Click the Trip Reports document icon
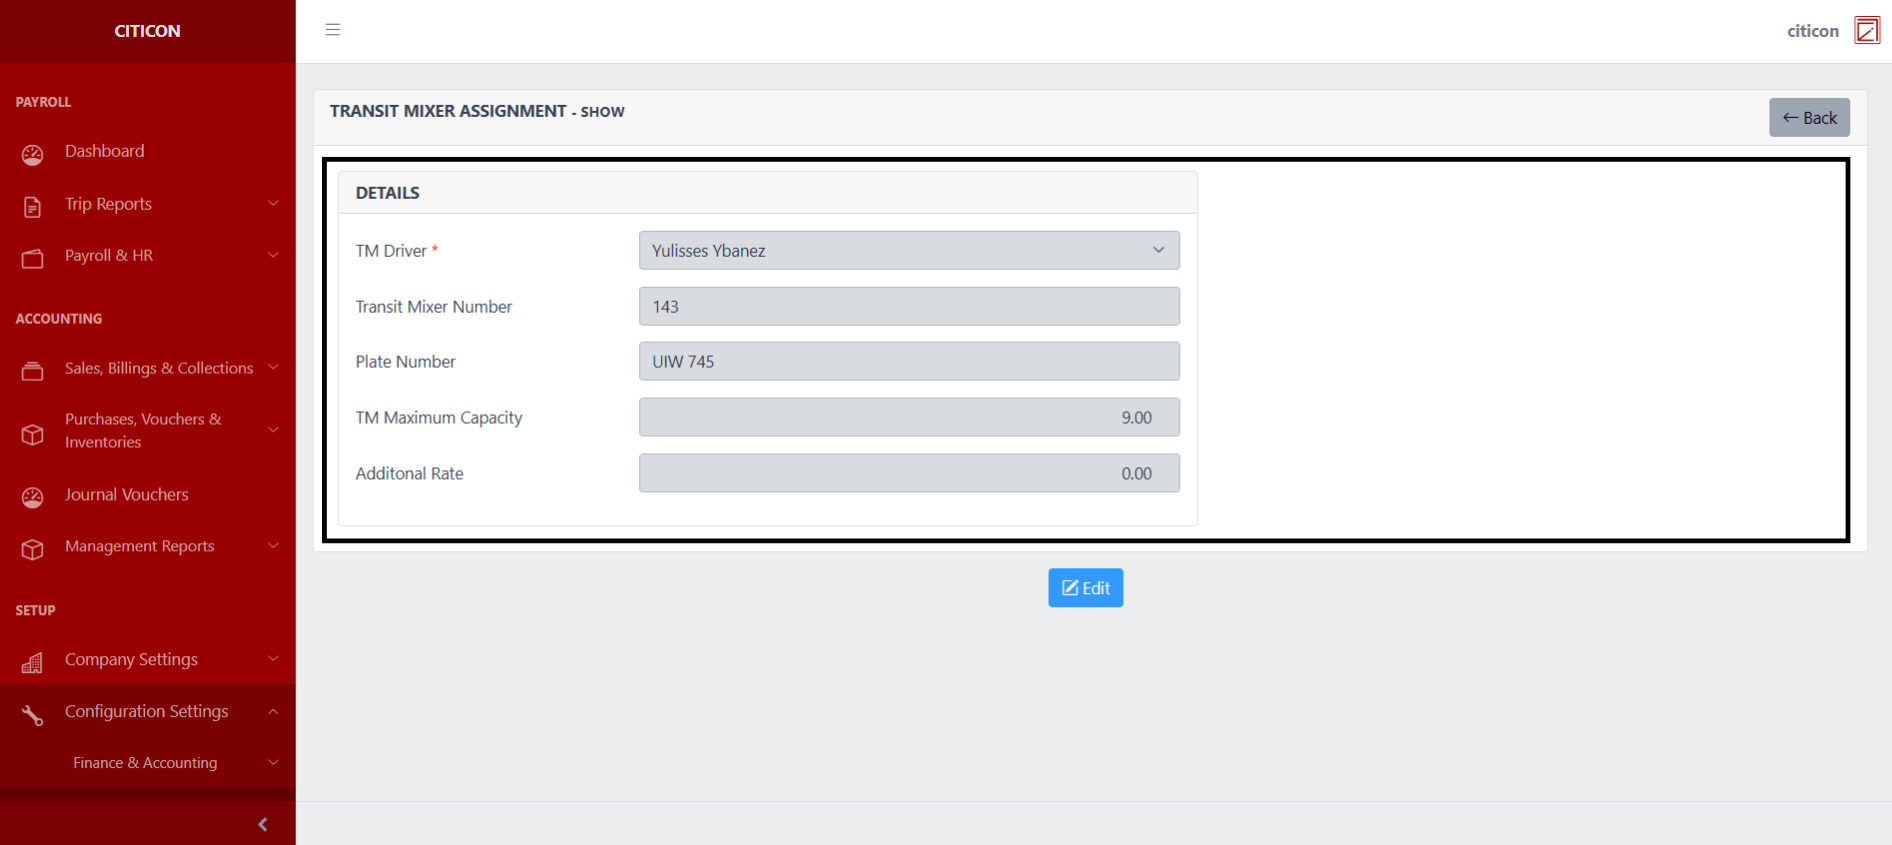 (x=33, y=204)
